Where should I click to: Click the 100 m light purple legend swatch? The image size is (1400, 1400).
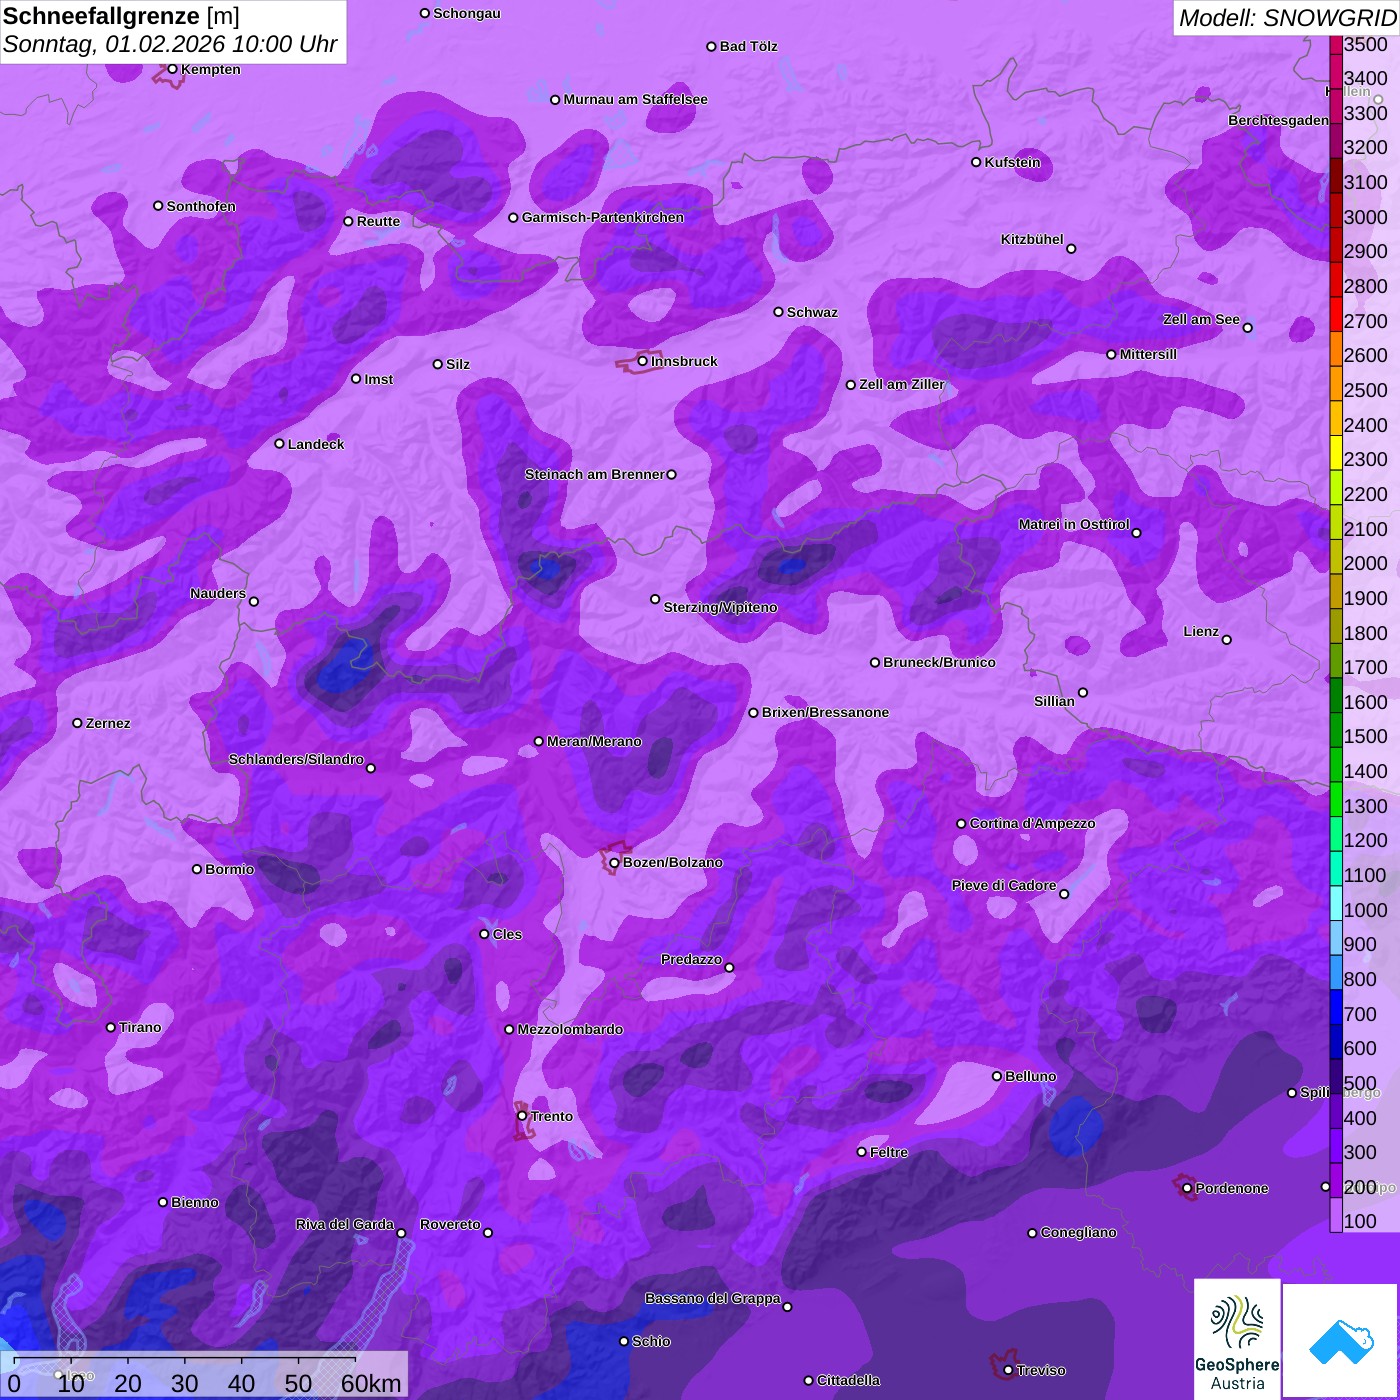(x=1336, y=1215)
